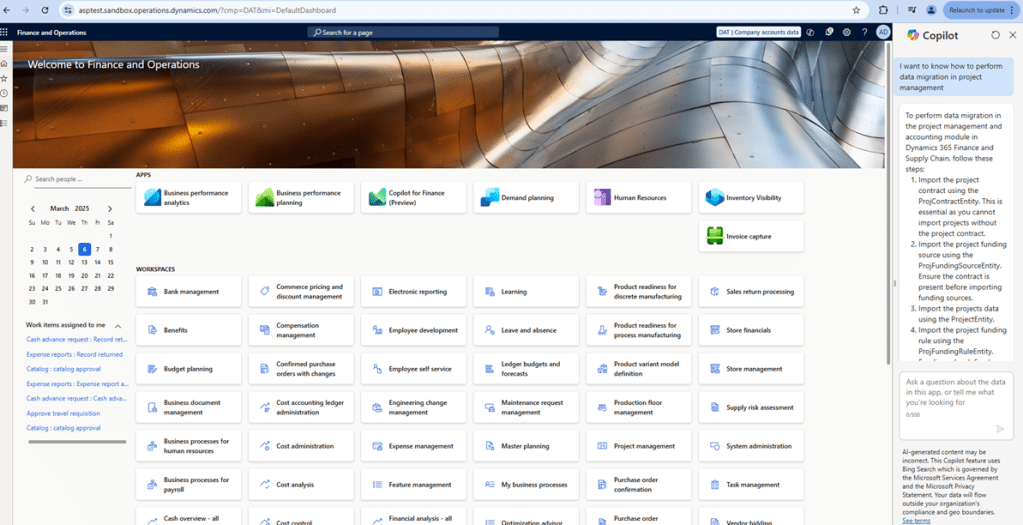Open the Invoice capture app tile
The height and width of the screenshot is (525, 1023).
pyautogui.click(x=752, y=236)
